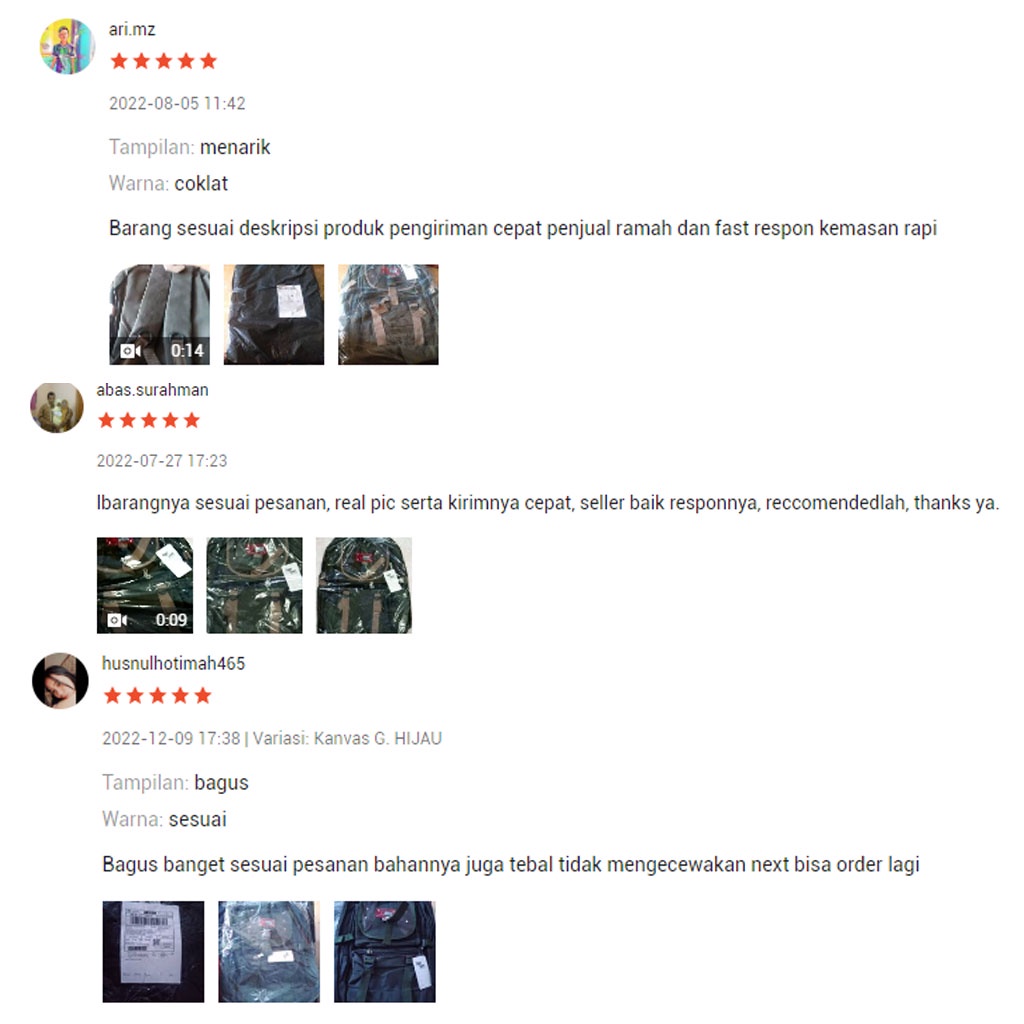View ari.mz's second photo with white label
The height and width of the screenshot is (1024, 1024).
coord(274,314)
